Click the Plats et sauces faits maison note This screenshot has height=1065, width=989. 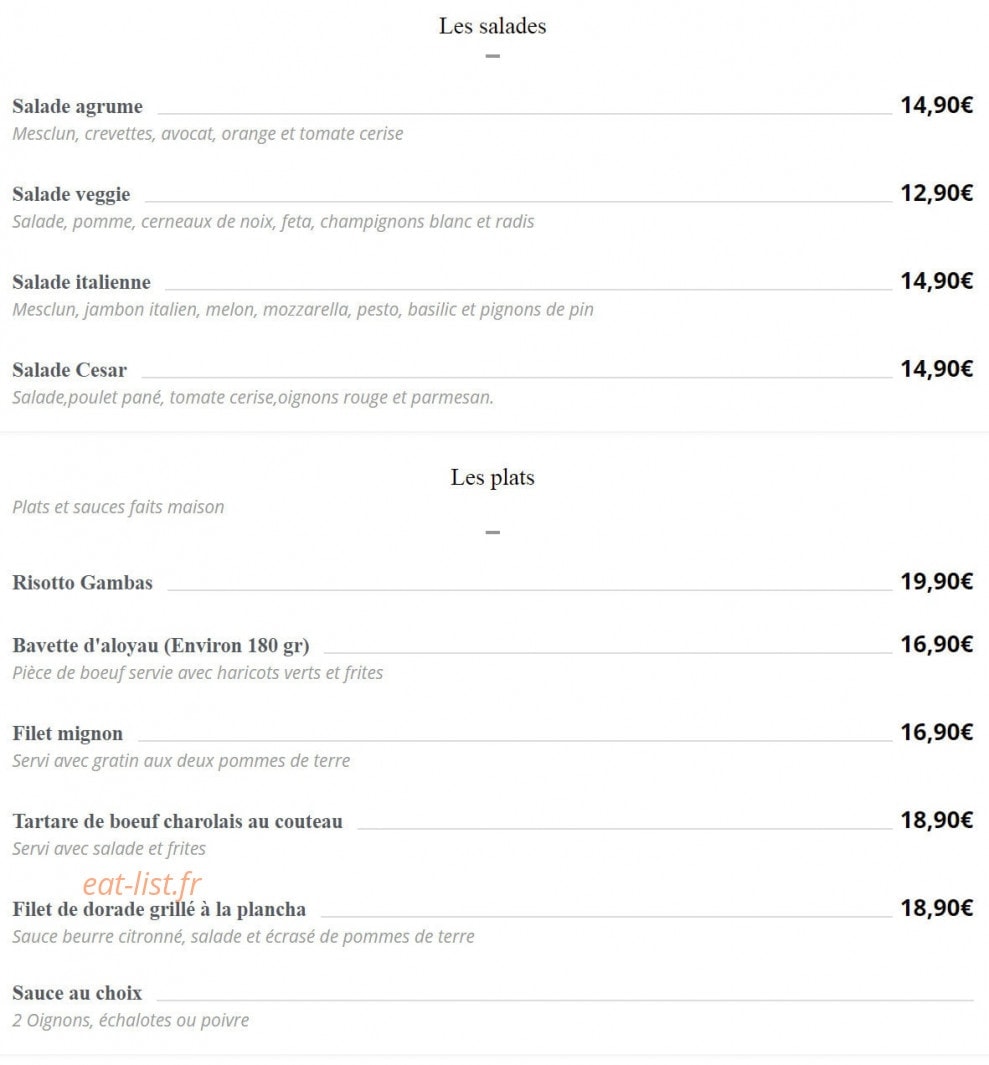point(118,507)
